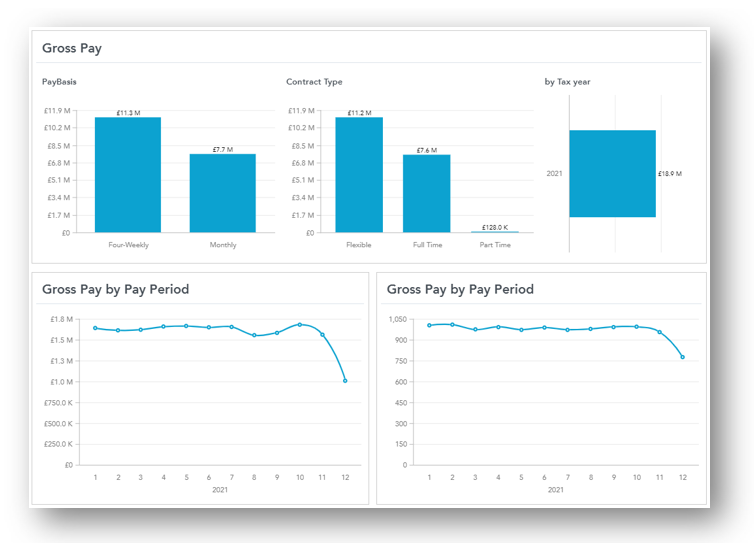Click the Contract Type chart heading

coord(314,81)
